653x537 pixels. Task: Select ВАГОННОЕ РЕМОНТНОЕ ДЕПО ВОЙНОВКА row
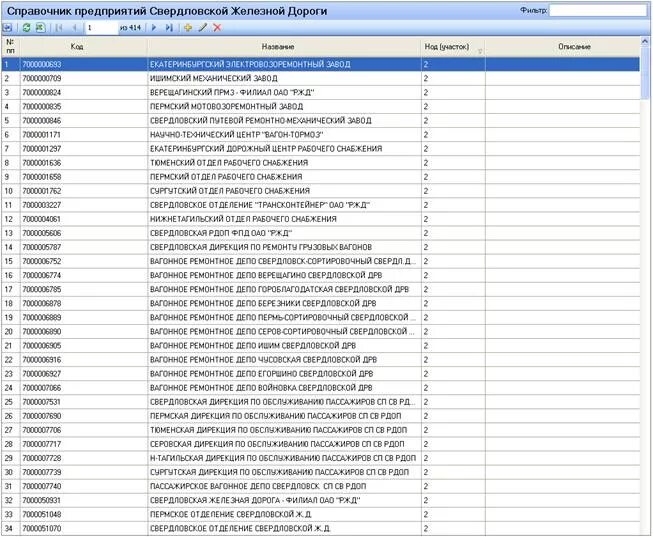[321, 387]
